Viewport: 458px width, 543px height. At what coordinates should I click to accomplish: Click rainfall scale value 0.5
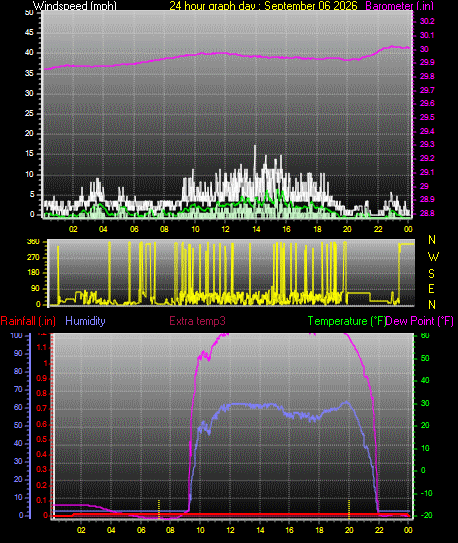[42, 439]
